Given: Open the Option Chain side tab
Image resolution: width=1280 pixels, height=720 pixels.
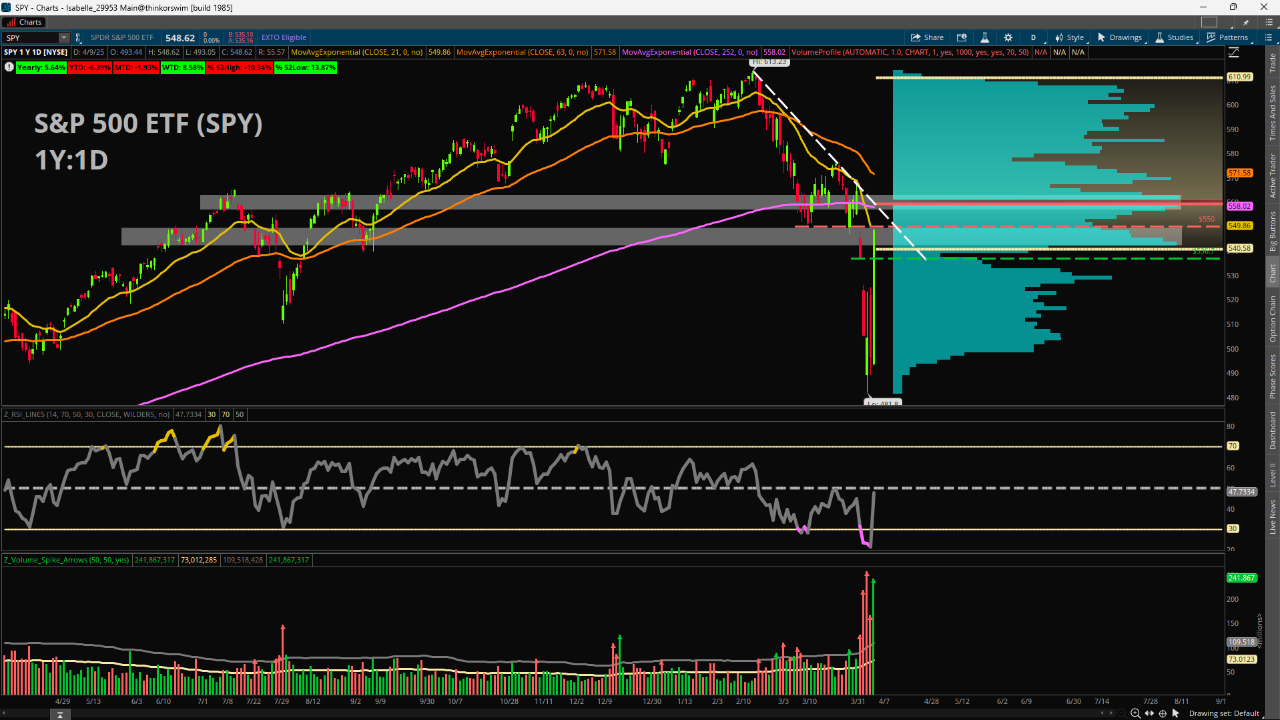Looking at the screenshot, I should [x=1273, y=319].
